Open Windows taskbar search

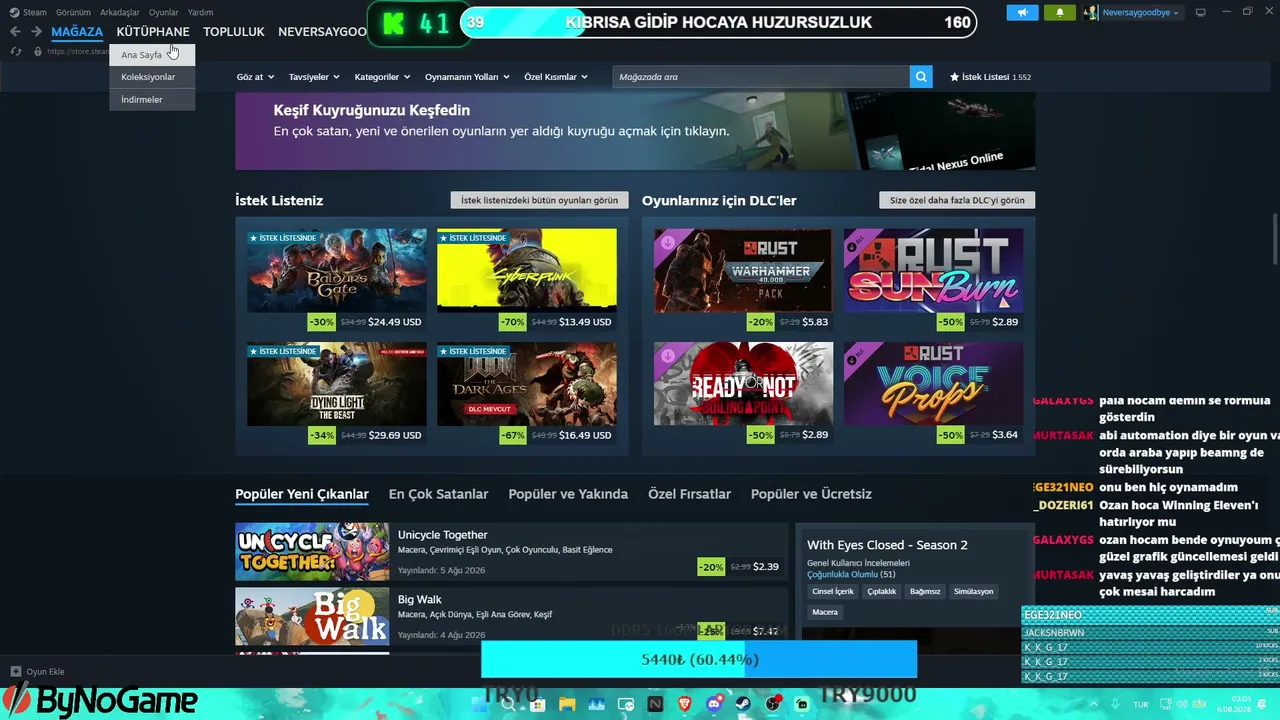tap(508, 704)
